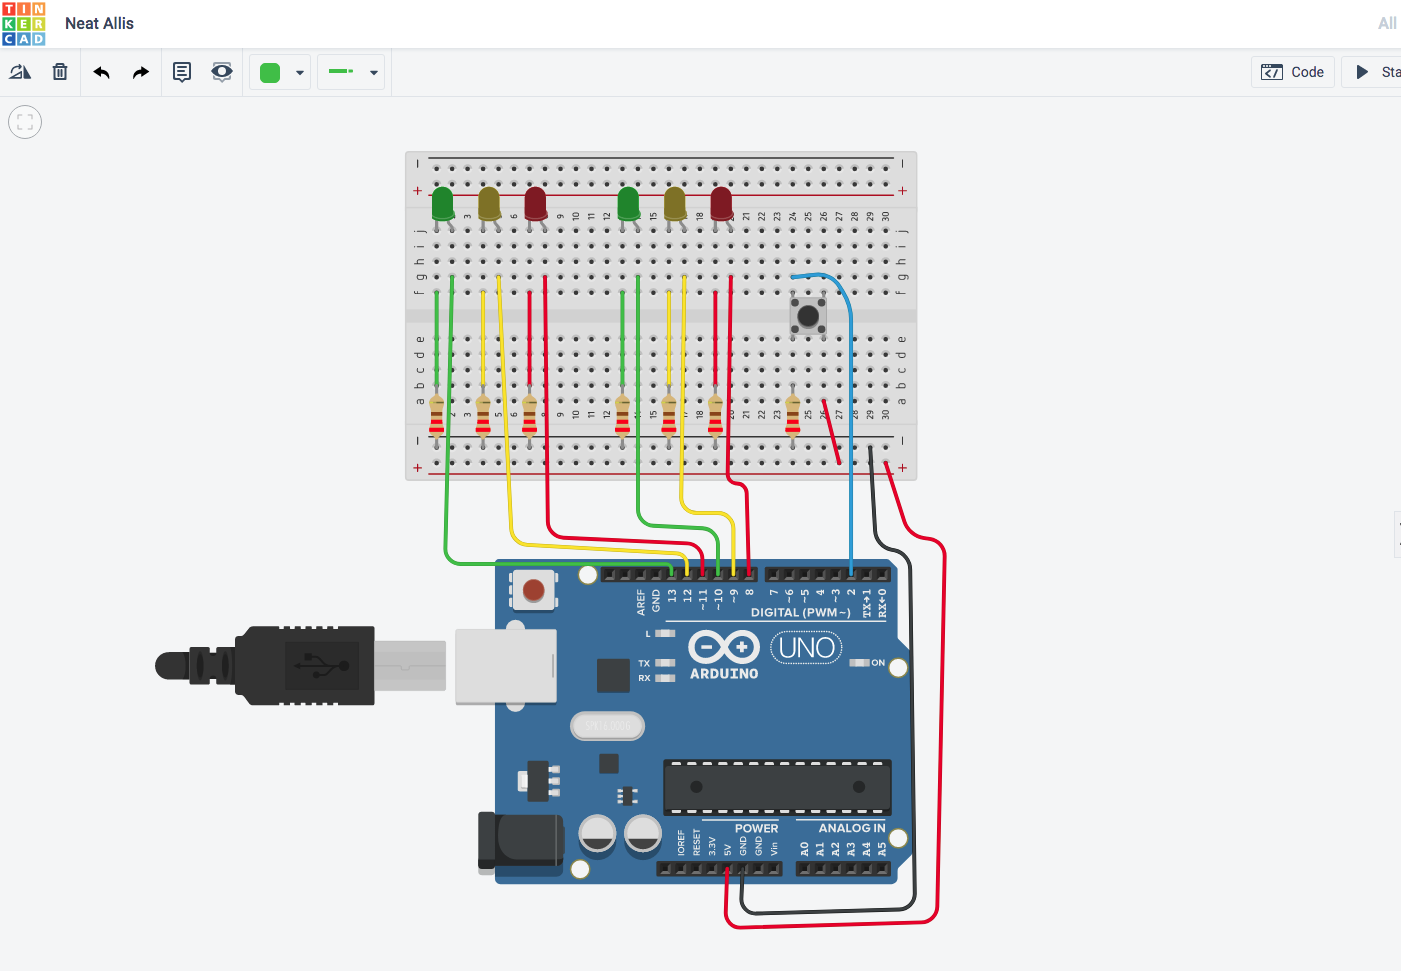This screenshot has height=971, width=1401.
Task: Open the Notes annotation tool
Action: (x=181, y=71)
